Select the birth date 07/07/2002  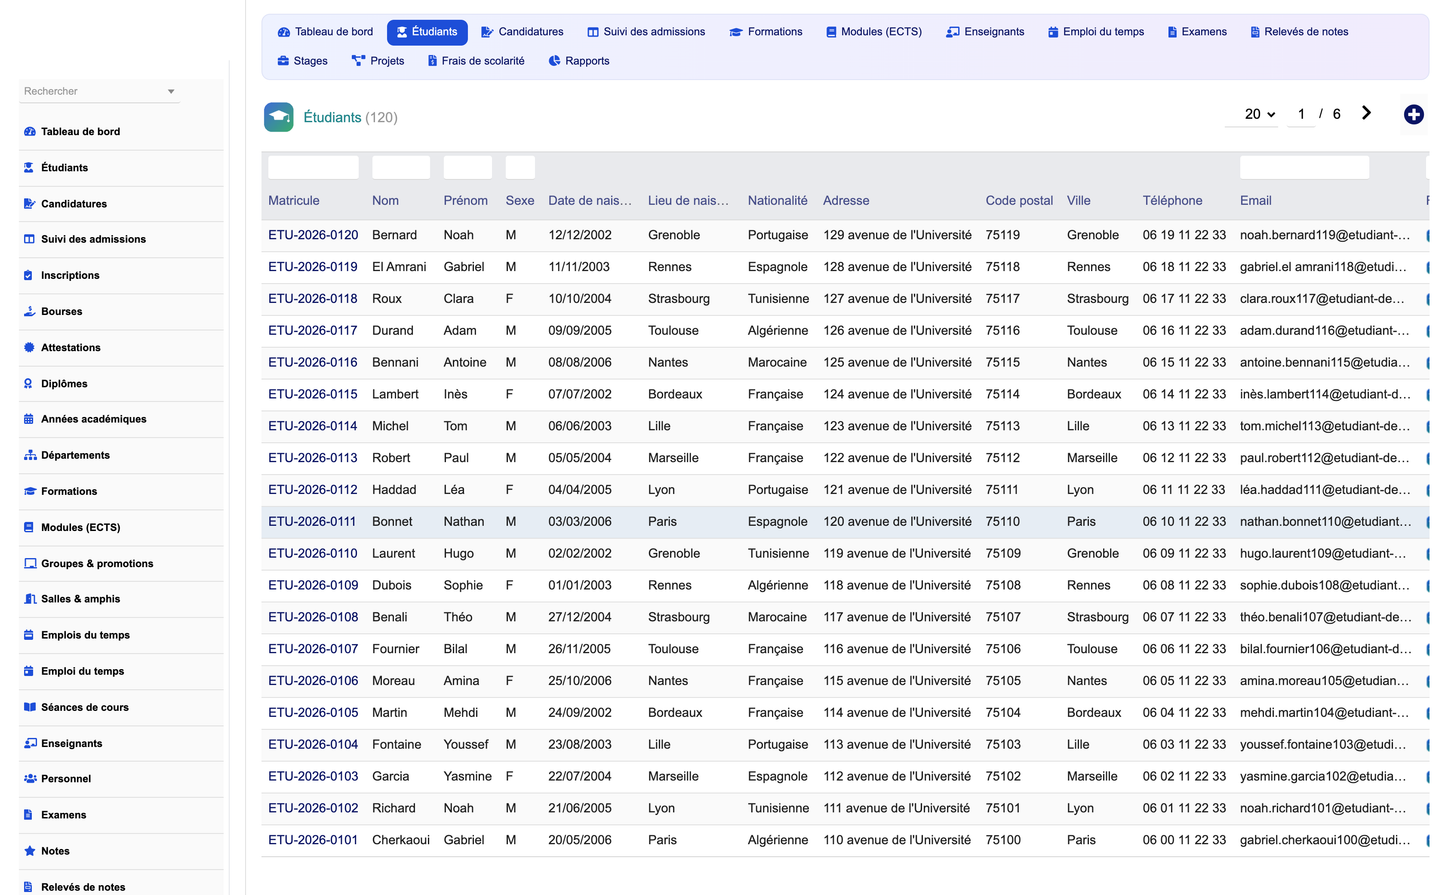[580, 394]
